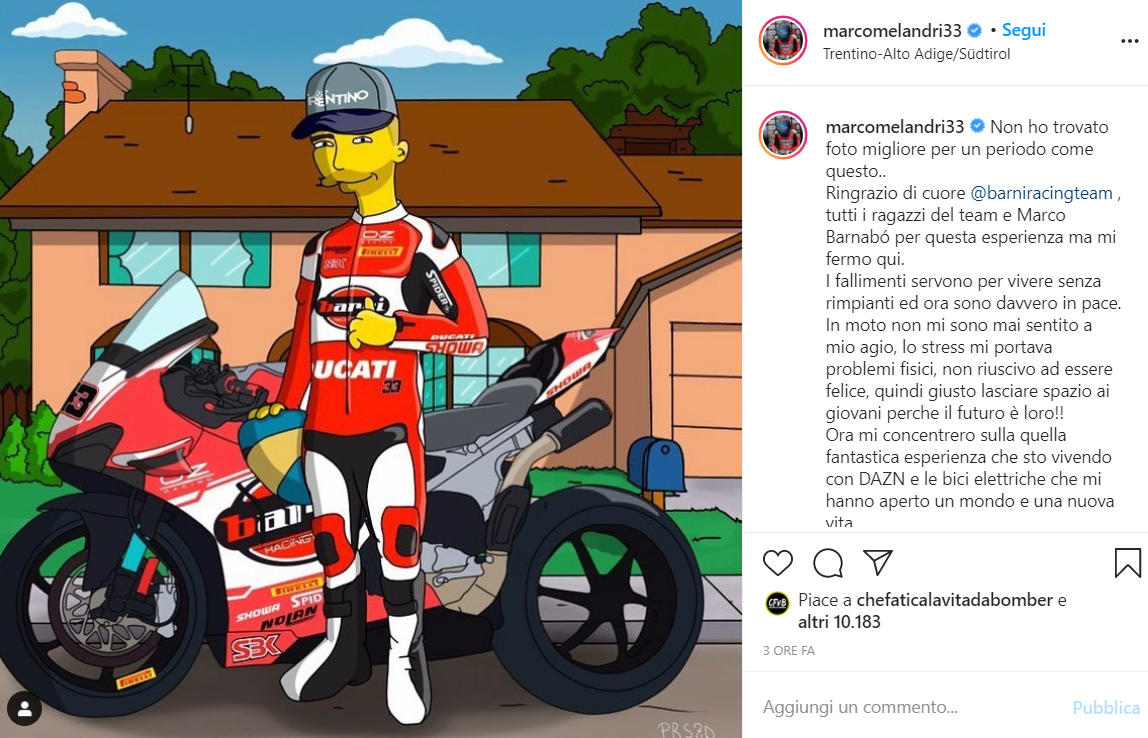
Task: Open the Trentino-Alto Adige/Südtirol location
Action: pos(916,53)
